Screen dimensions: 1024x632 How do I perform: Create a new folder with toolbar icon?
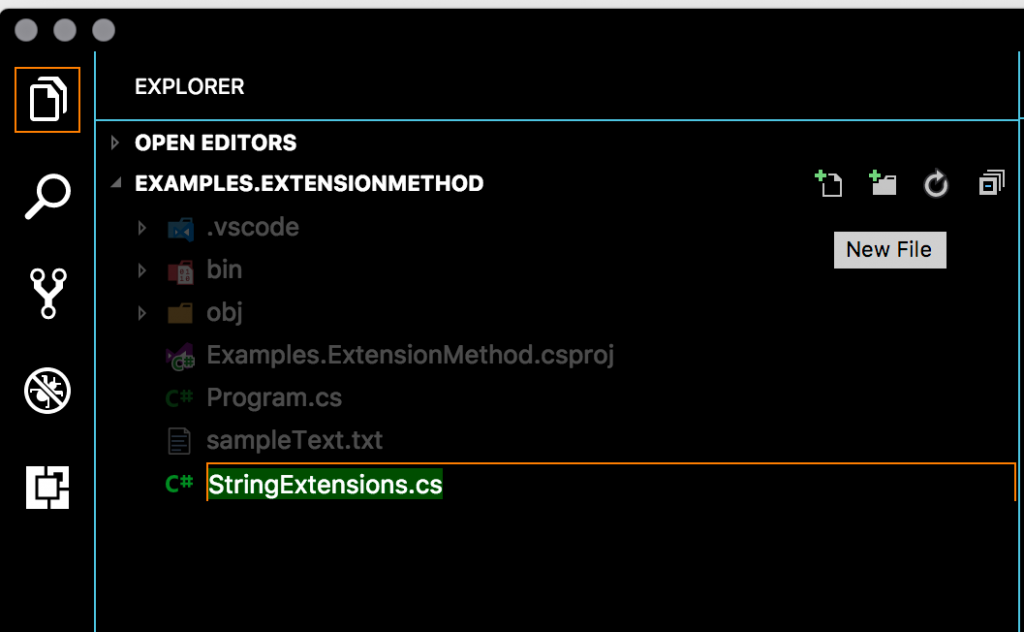[x=882, y=183]
